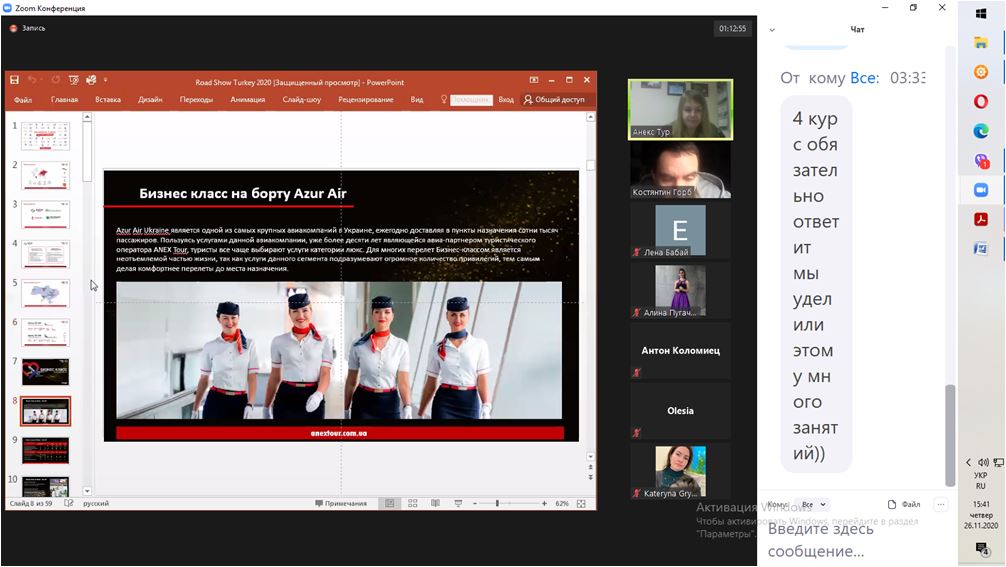Toggle the Примечания notes pane
1006x567 pixels.
(341, 504)
